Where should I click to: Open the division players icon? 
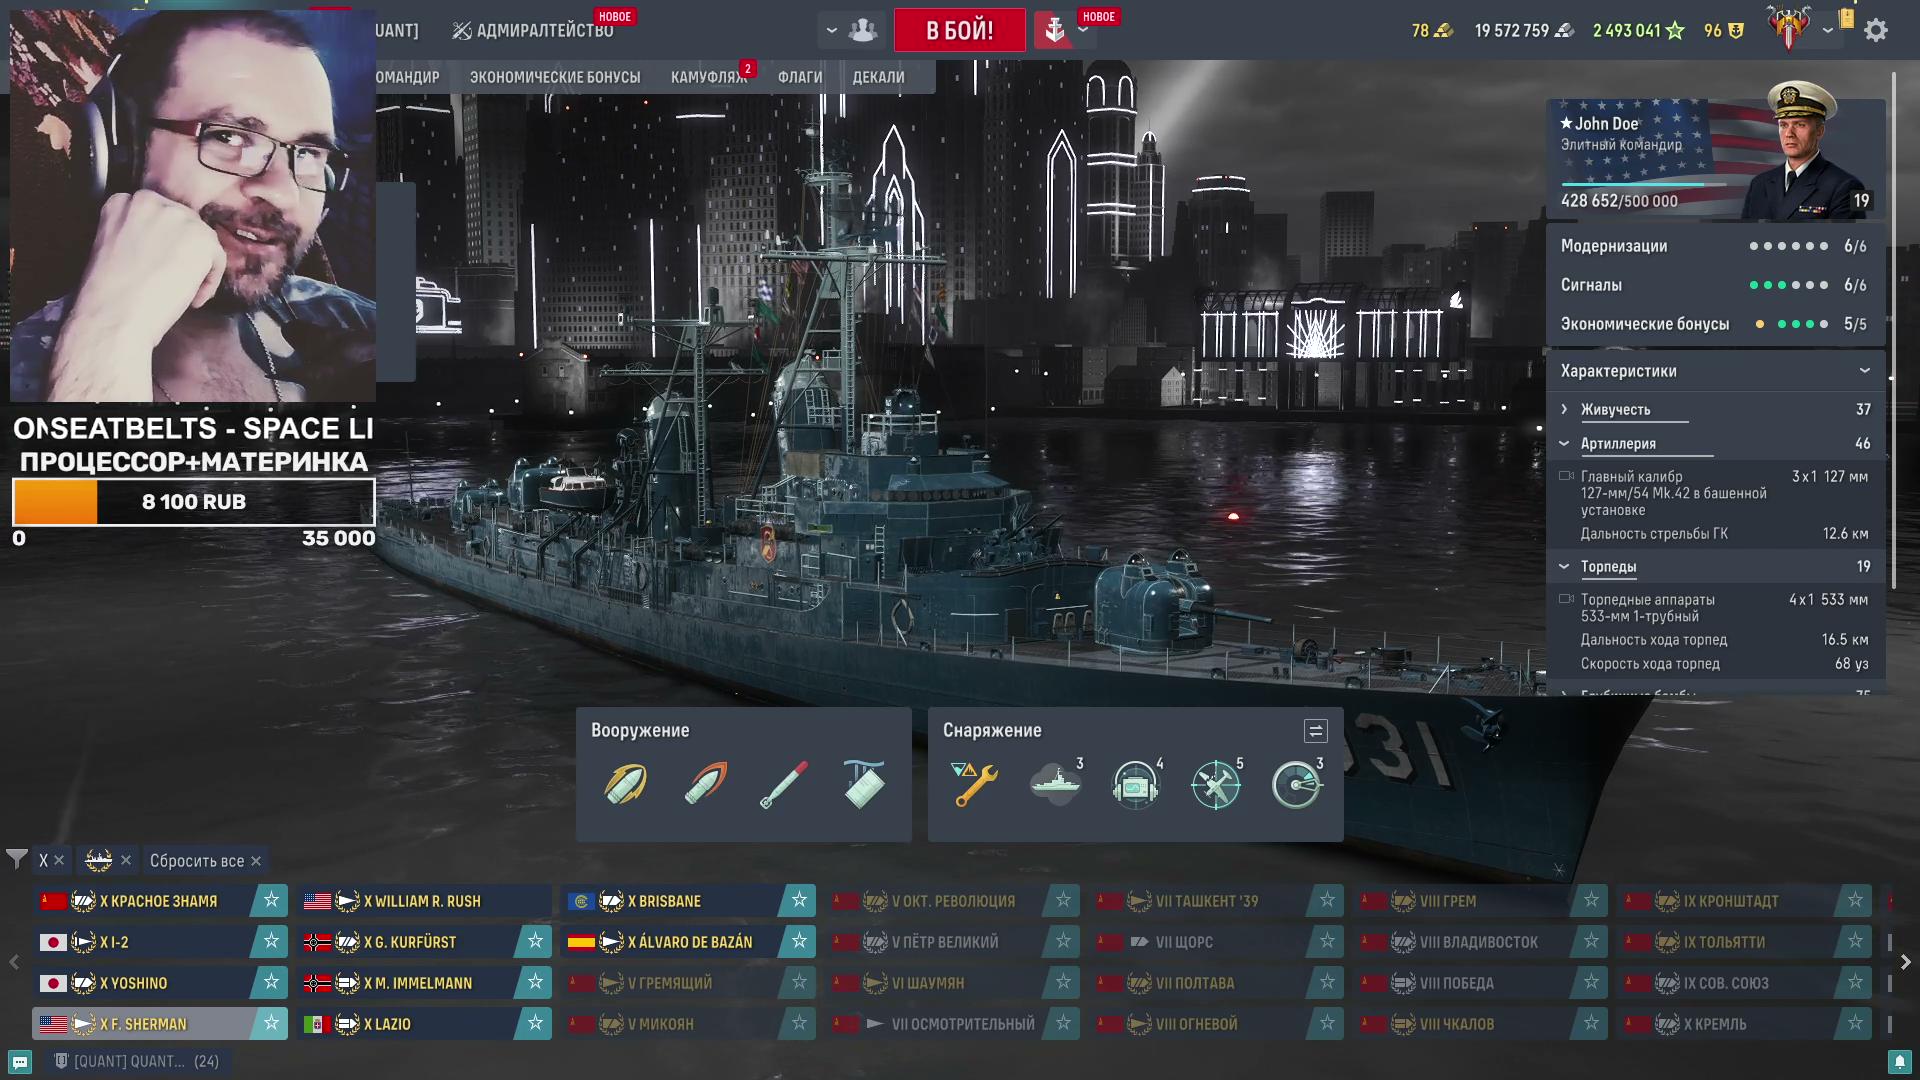[x=863, y=30]
